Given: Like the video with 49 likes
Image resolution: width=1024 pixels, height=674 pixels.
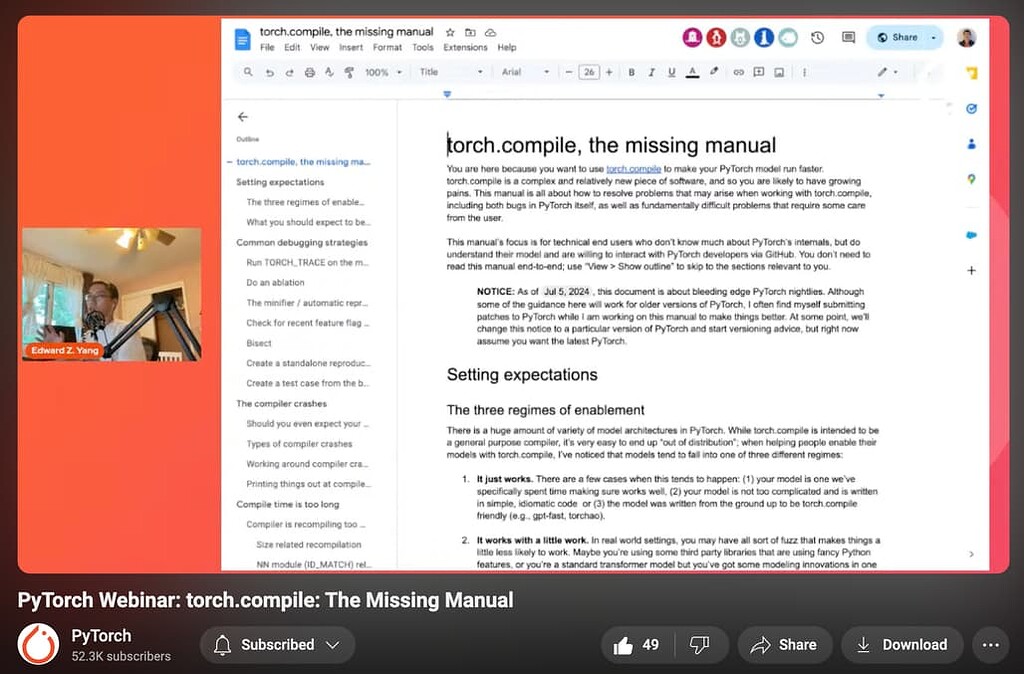Looking at the screenshot, I should [x=637, y=645].
